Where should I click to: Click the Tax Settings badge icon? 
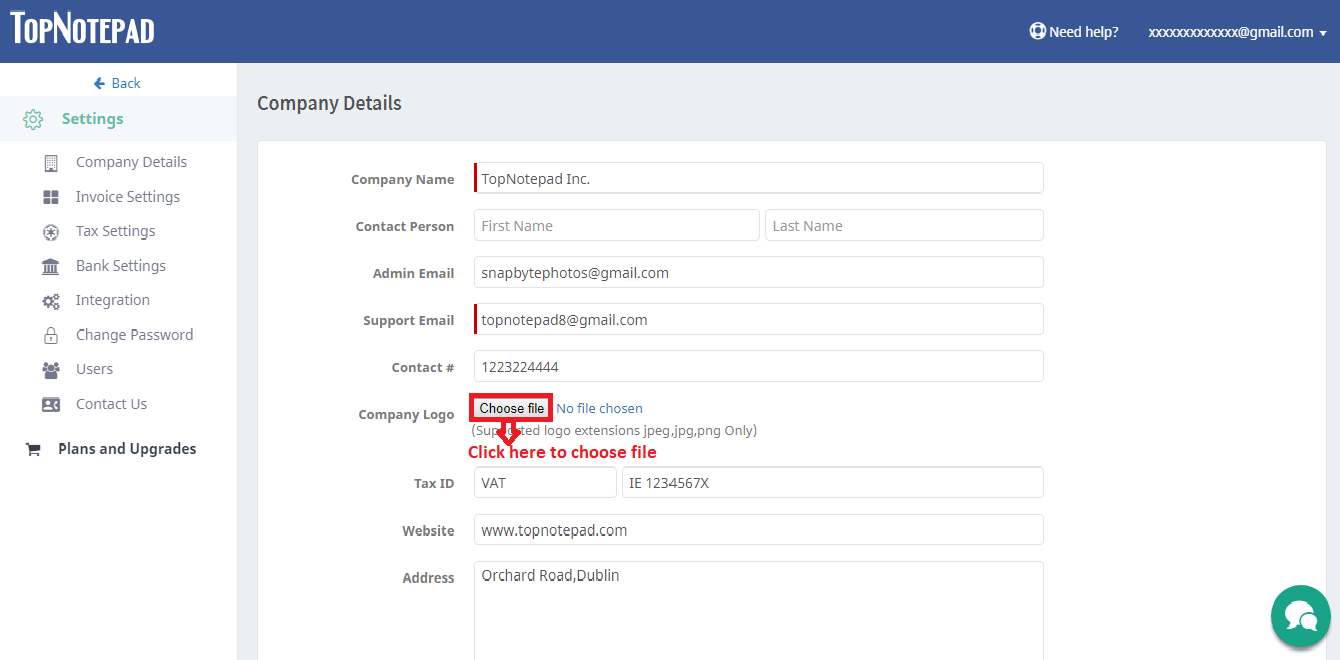point(51,232)
